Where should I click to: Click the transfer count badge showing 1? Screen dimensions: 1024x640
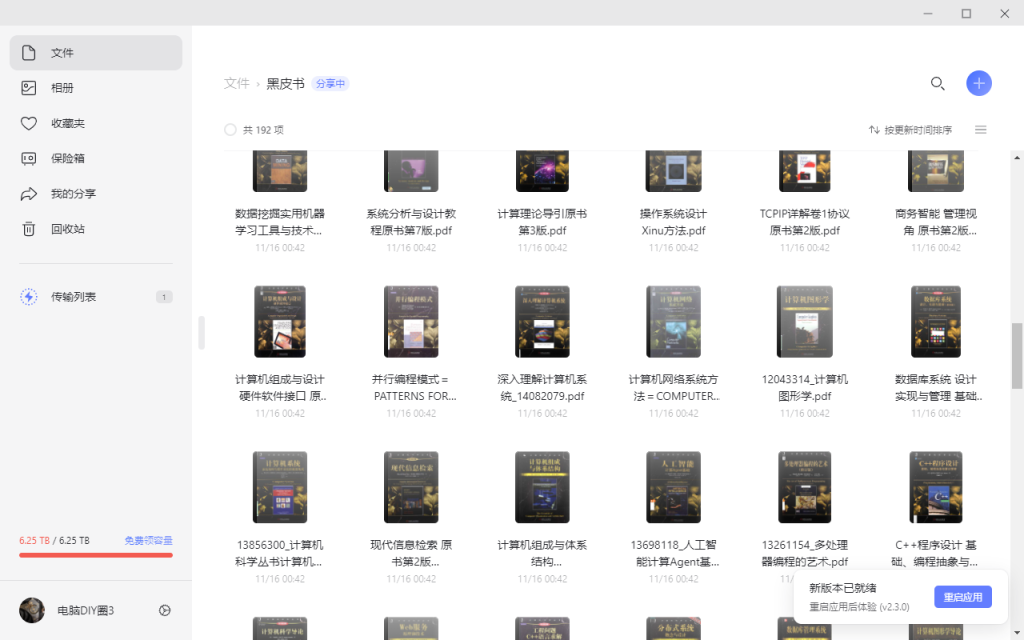[x=164, y=297]
